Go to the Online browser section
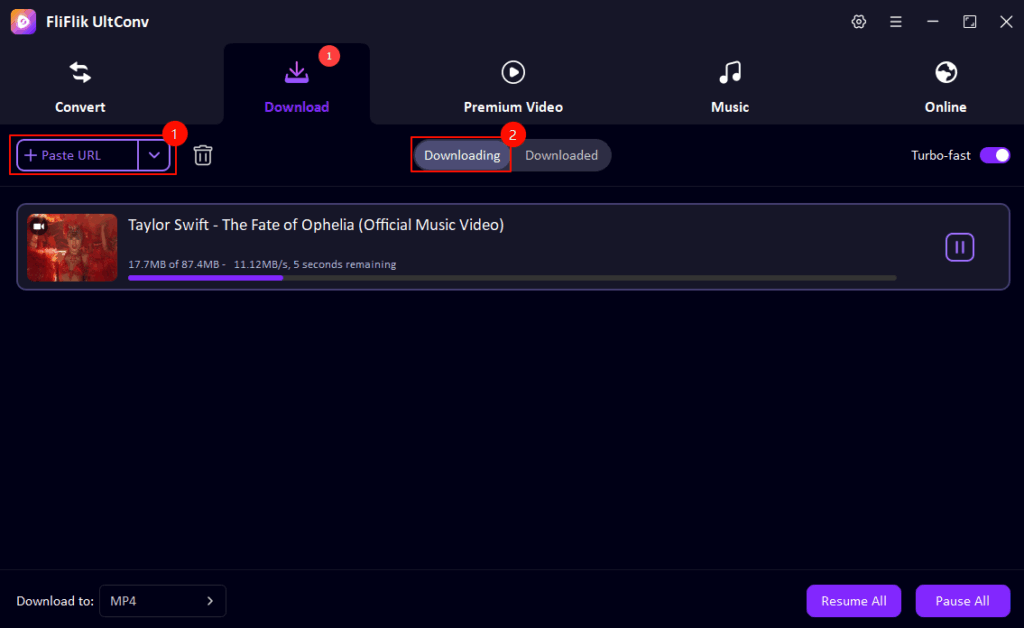Screen dimensions: 1024x628 945,84
